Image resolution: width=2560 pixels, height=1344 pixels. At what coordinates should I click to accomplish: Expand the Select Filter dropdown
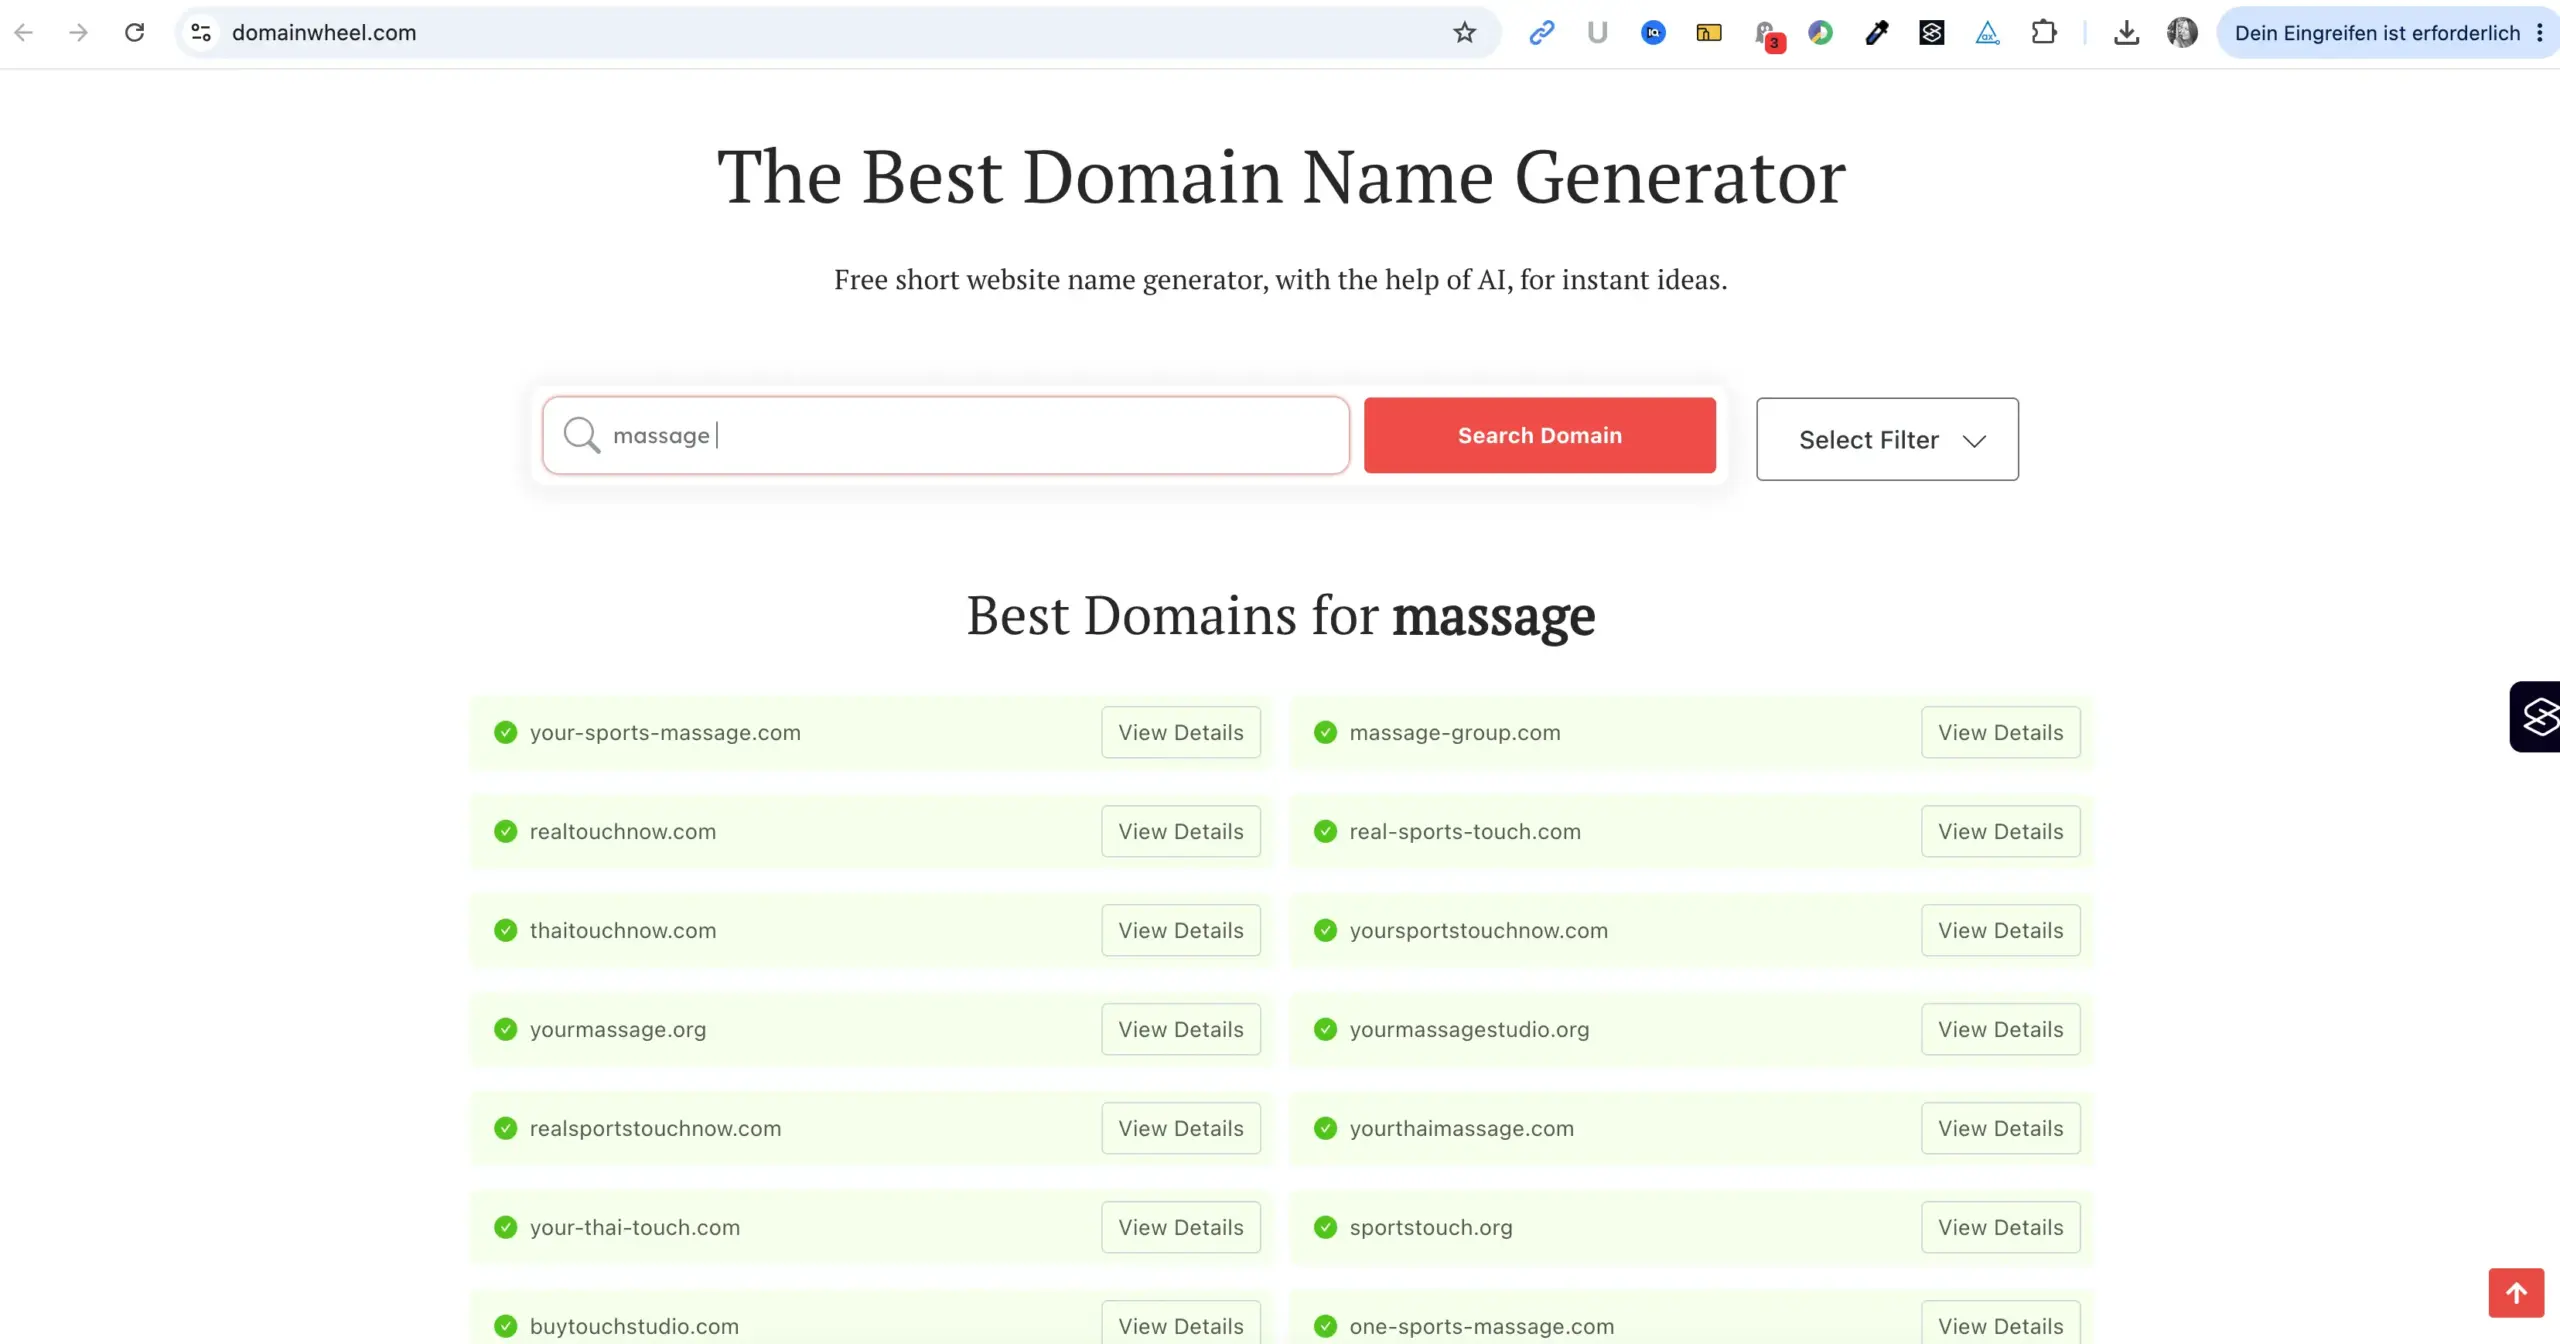coord(1887,439)
